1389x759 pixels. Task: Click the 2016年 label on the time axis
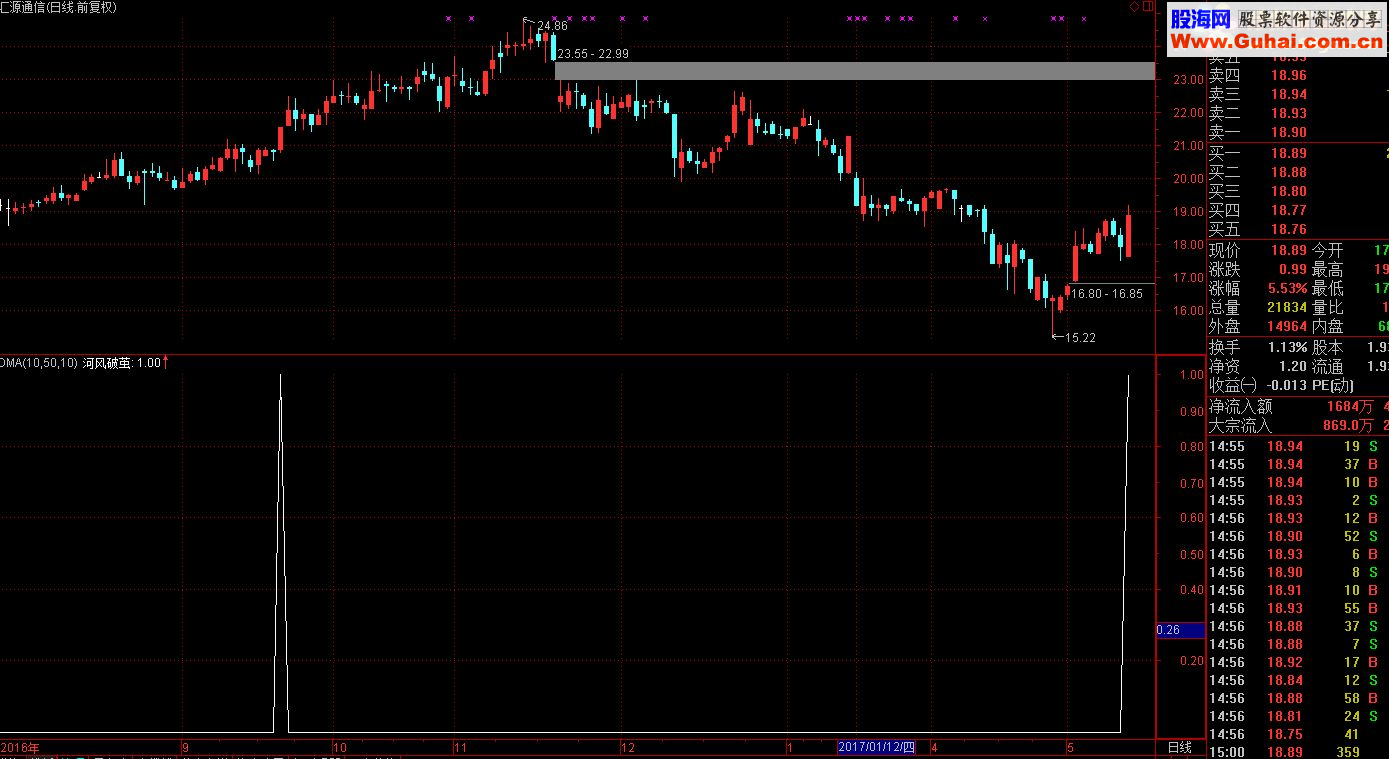coord(20,747)
